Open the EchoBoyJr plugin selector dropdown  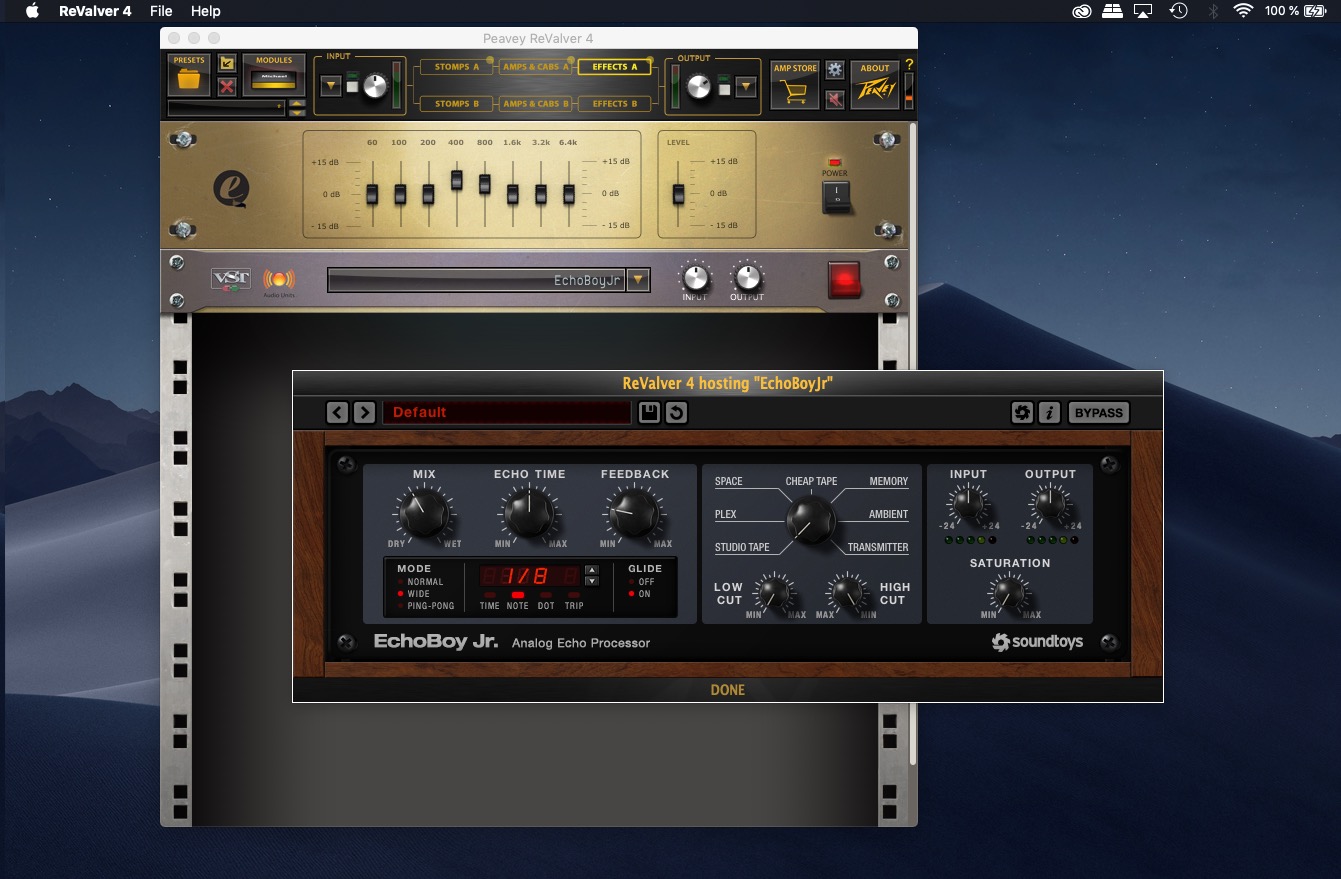pyautogui.click(x=637, y=279)
